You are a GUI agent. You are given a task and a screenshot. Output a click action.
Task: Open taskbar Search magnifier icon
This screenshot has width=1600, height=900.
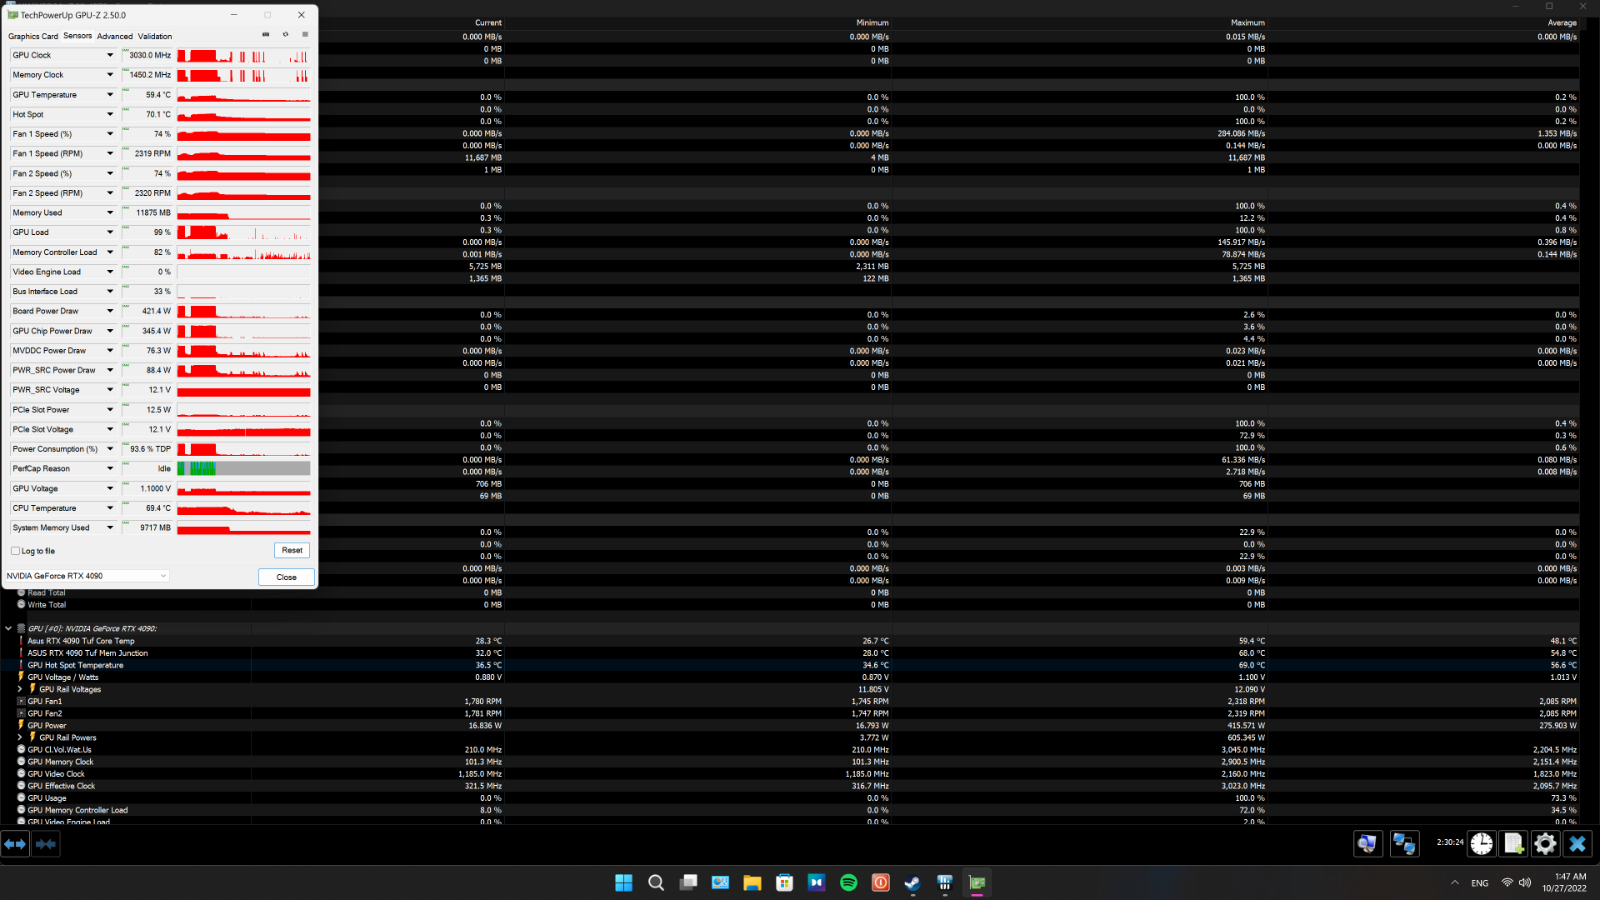click(656, 882)
